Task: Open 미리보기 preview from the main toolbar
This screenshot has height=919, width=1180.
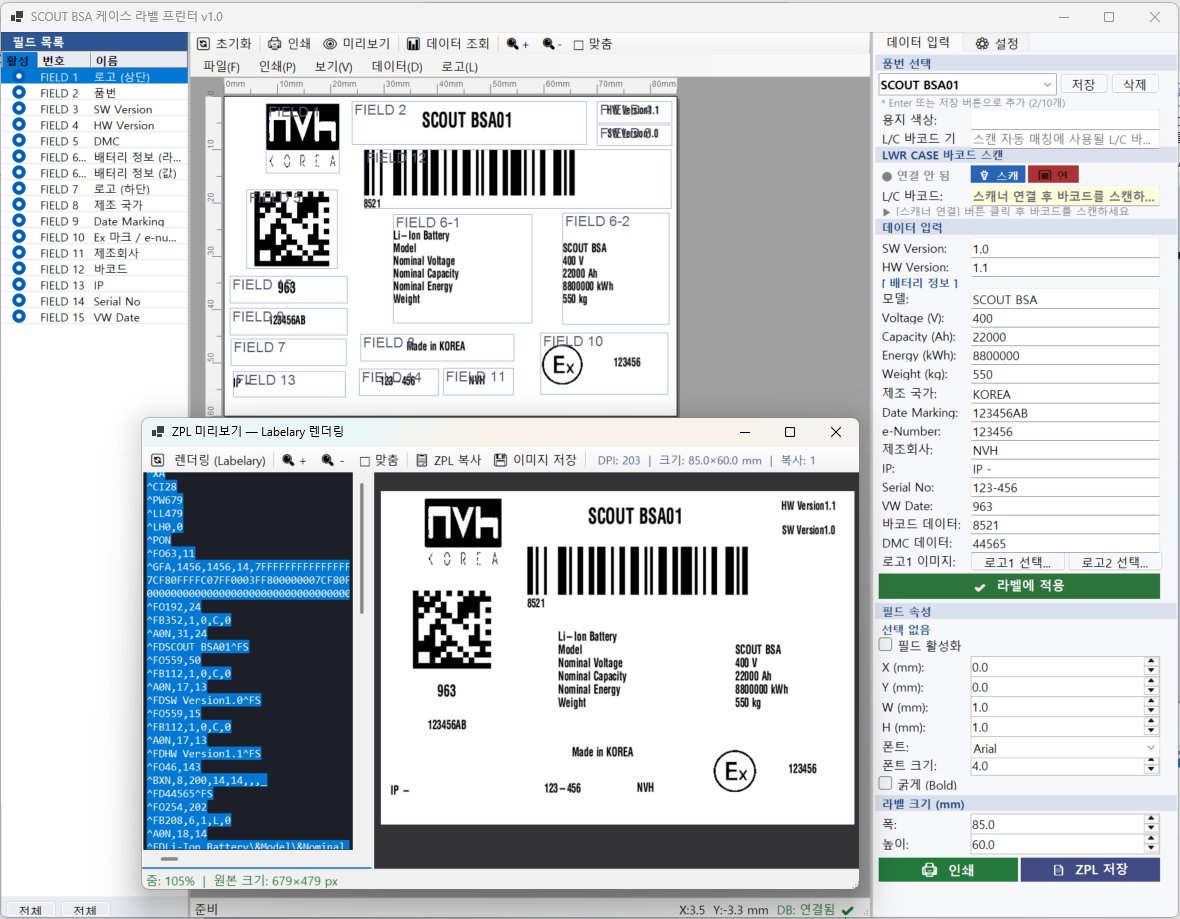Action: point(357,44)
